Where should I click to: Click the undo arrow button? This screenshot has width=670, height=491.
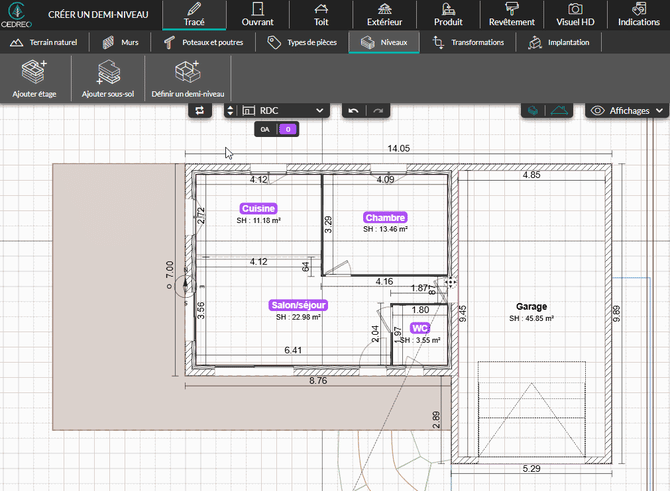click(352, 110)
